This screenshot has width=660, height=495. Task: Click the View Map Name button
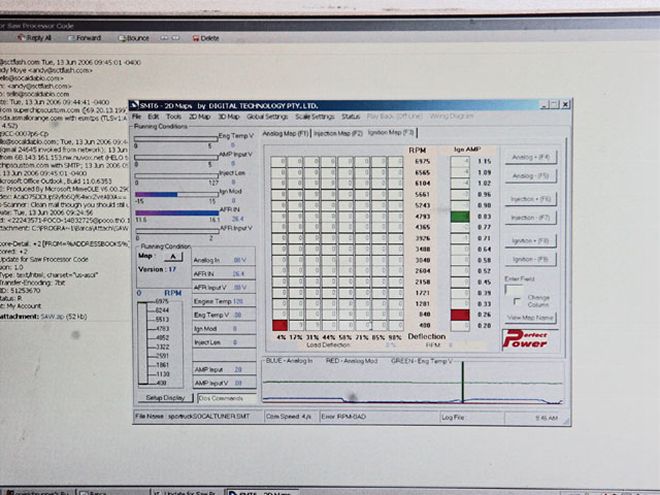click(530, 317)
